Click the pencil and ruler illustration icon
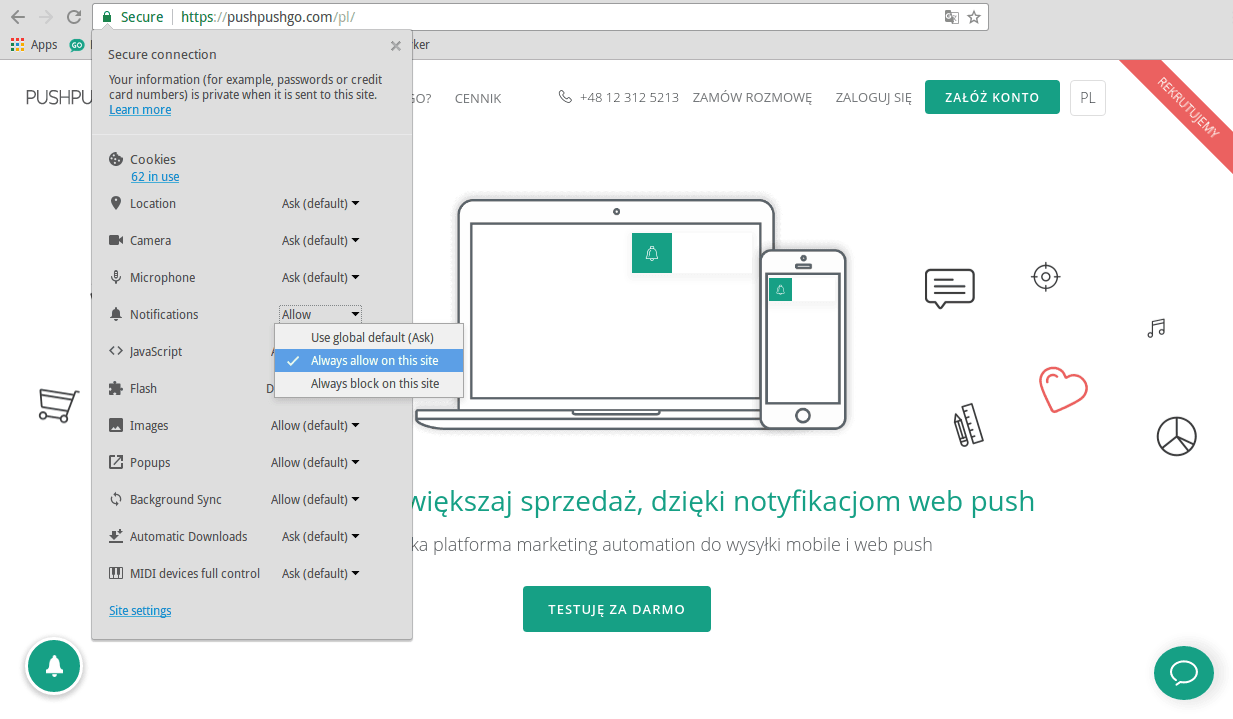This screenshot has height=719, width=1233. (x=968, y=425)
